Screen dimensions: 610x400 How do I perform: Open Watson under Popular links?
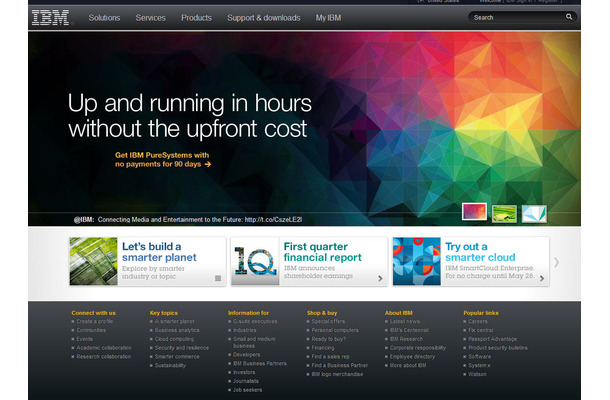[477, 374]
